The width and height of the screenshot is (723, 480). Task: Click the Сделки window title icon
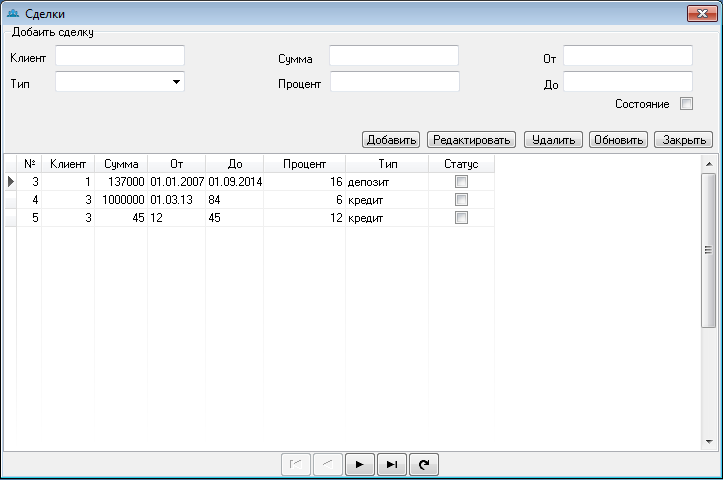tap(13, 13)
